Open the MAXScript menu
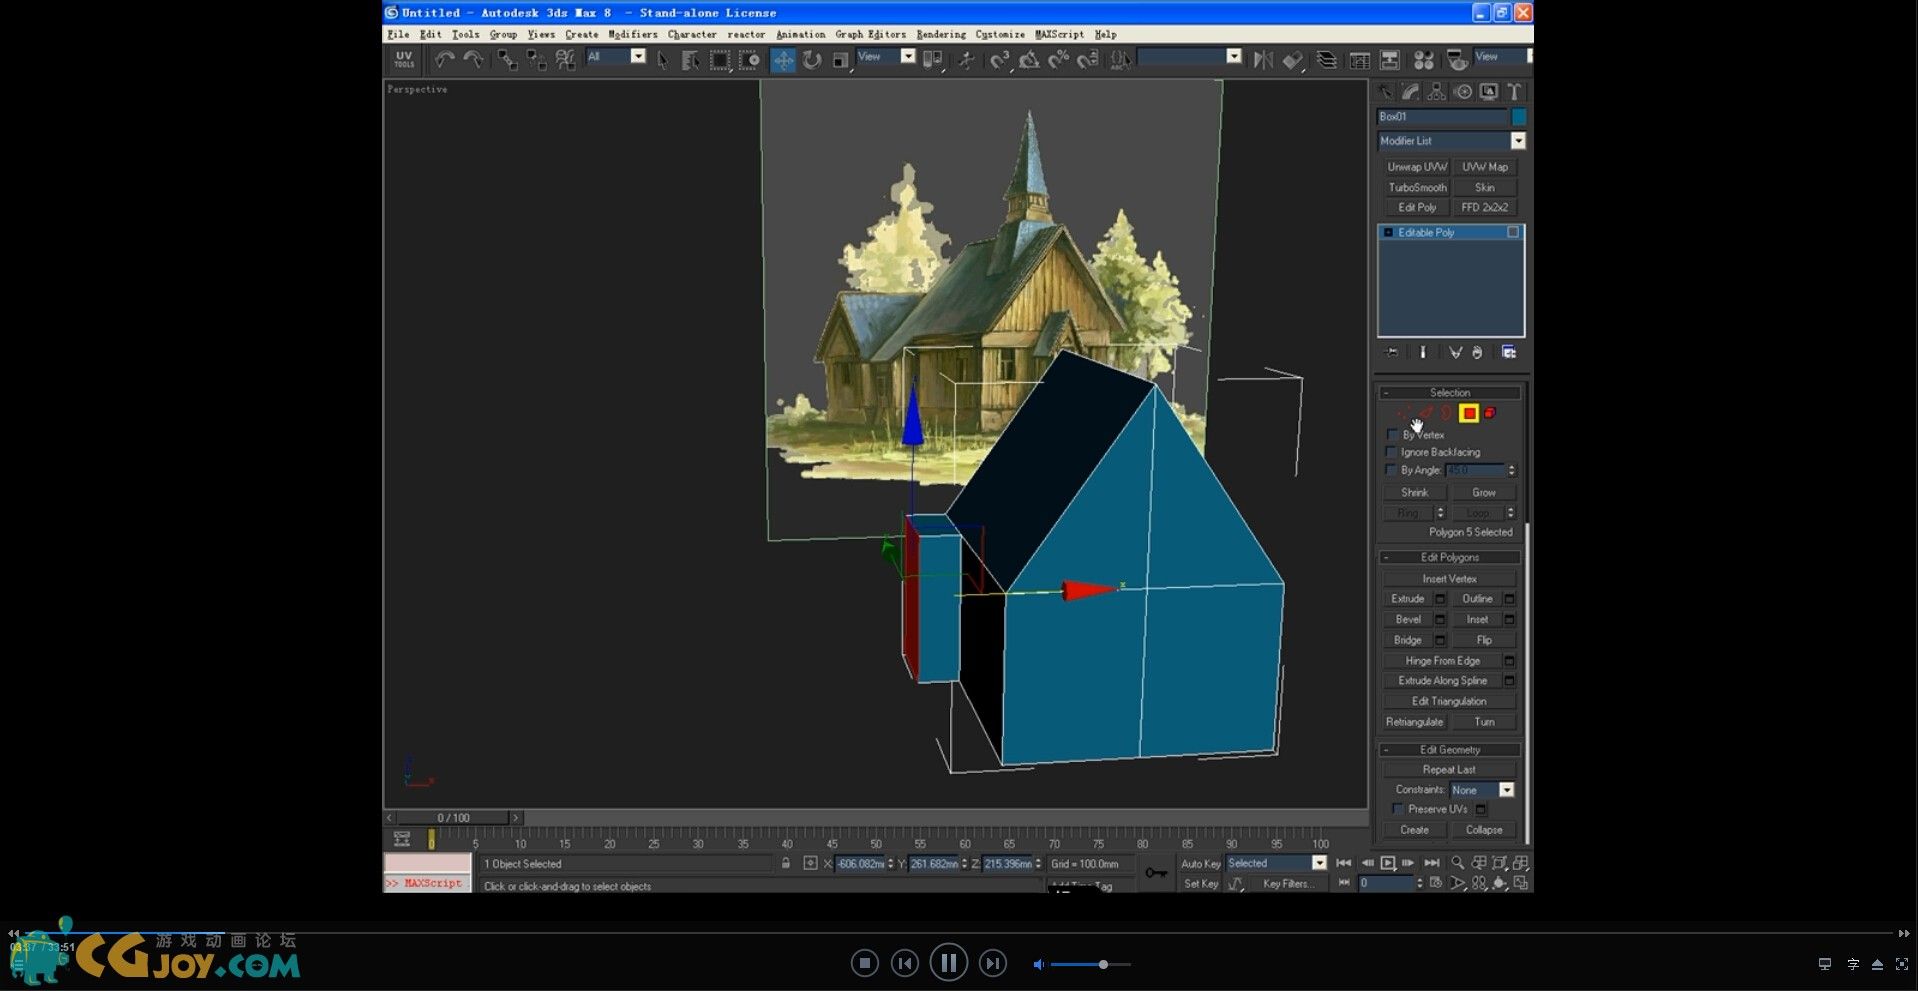Image resolution: width=1918 pixels, height=991 pixels. [1059, 34]
